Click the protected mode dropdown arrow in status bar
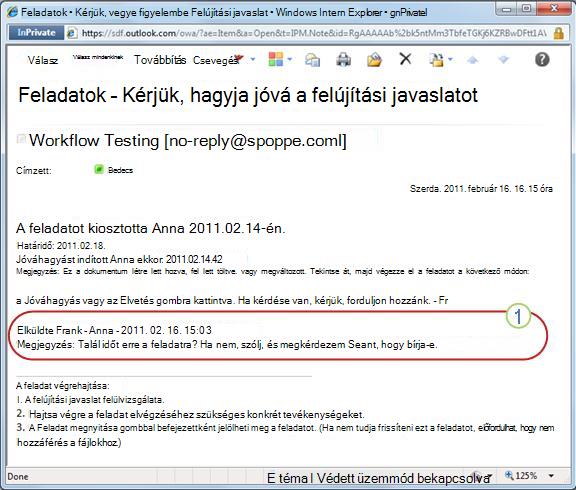 point(490,476)
